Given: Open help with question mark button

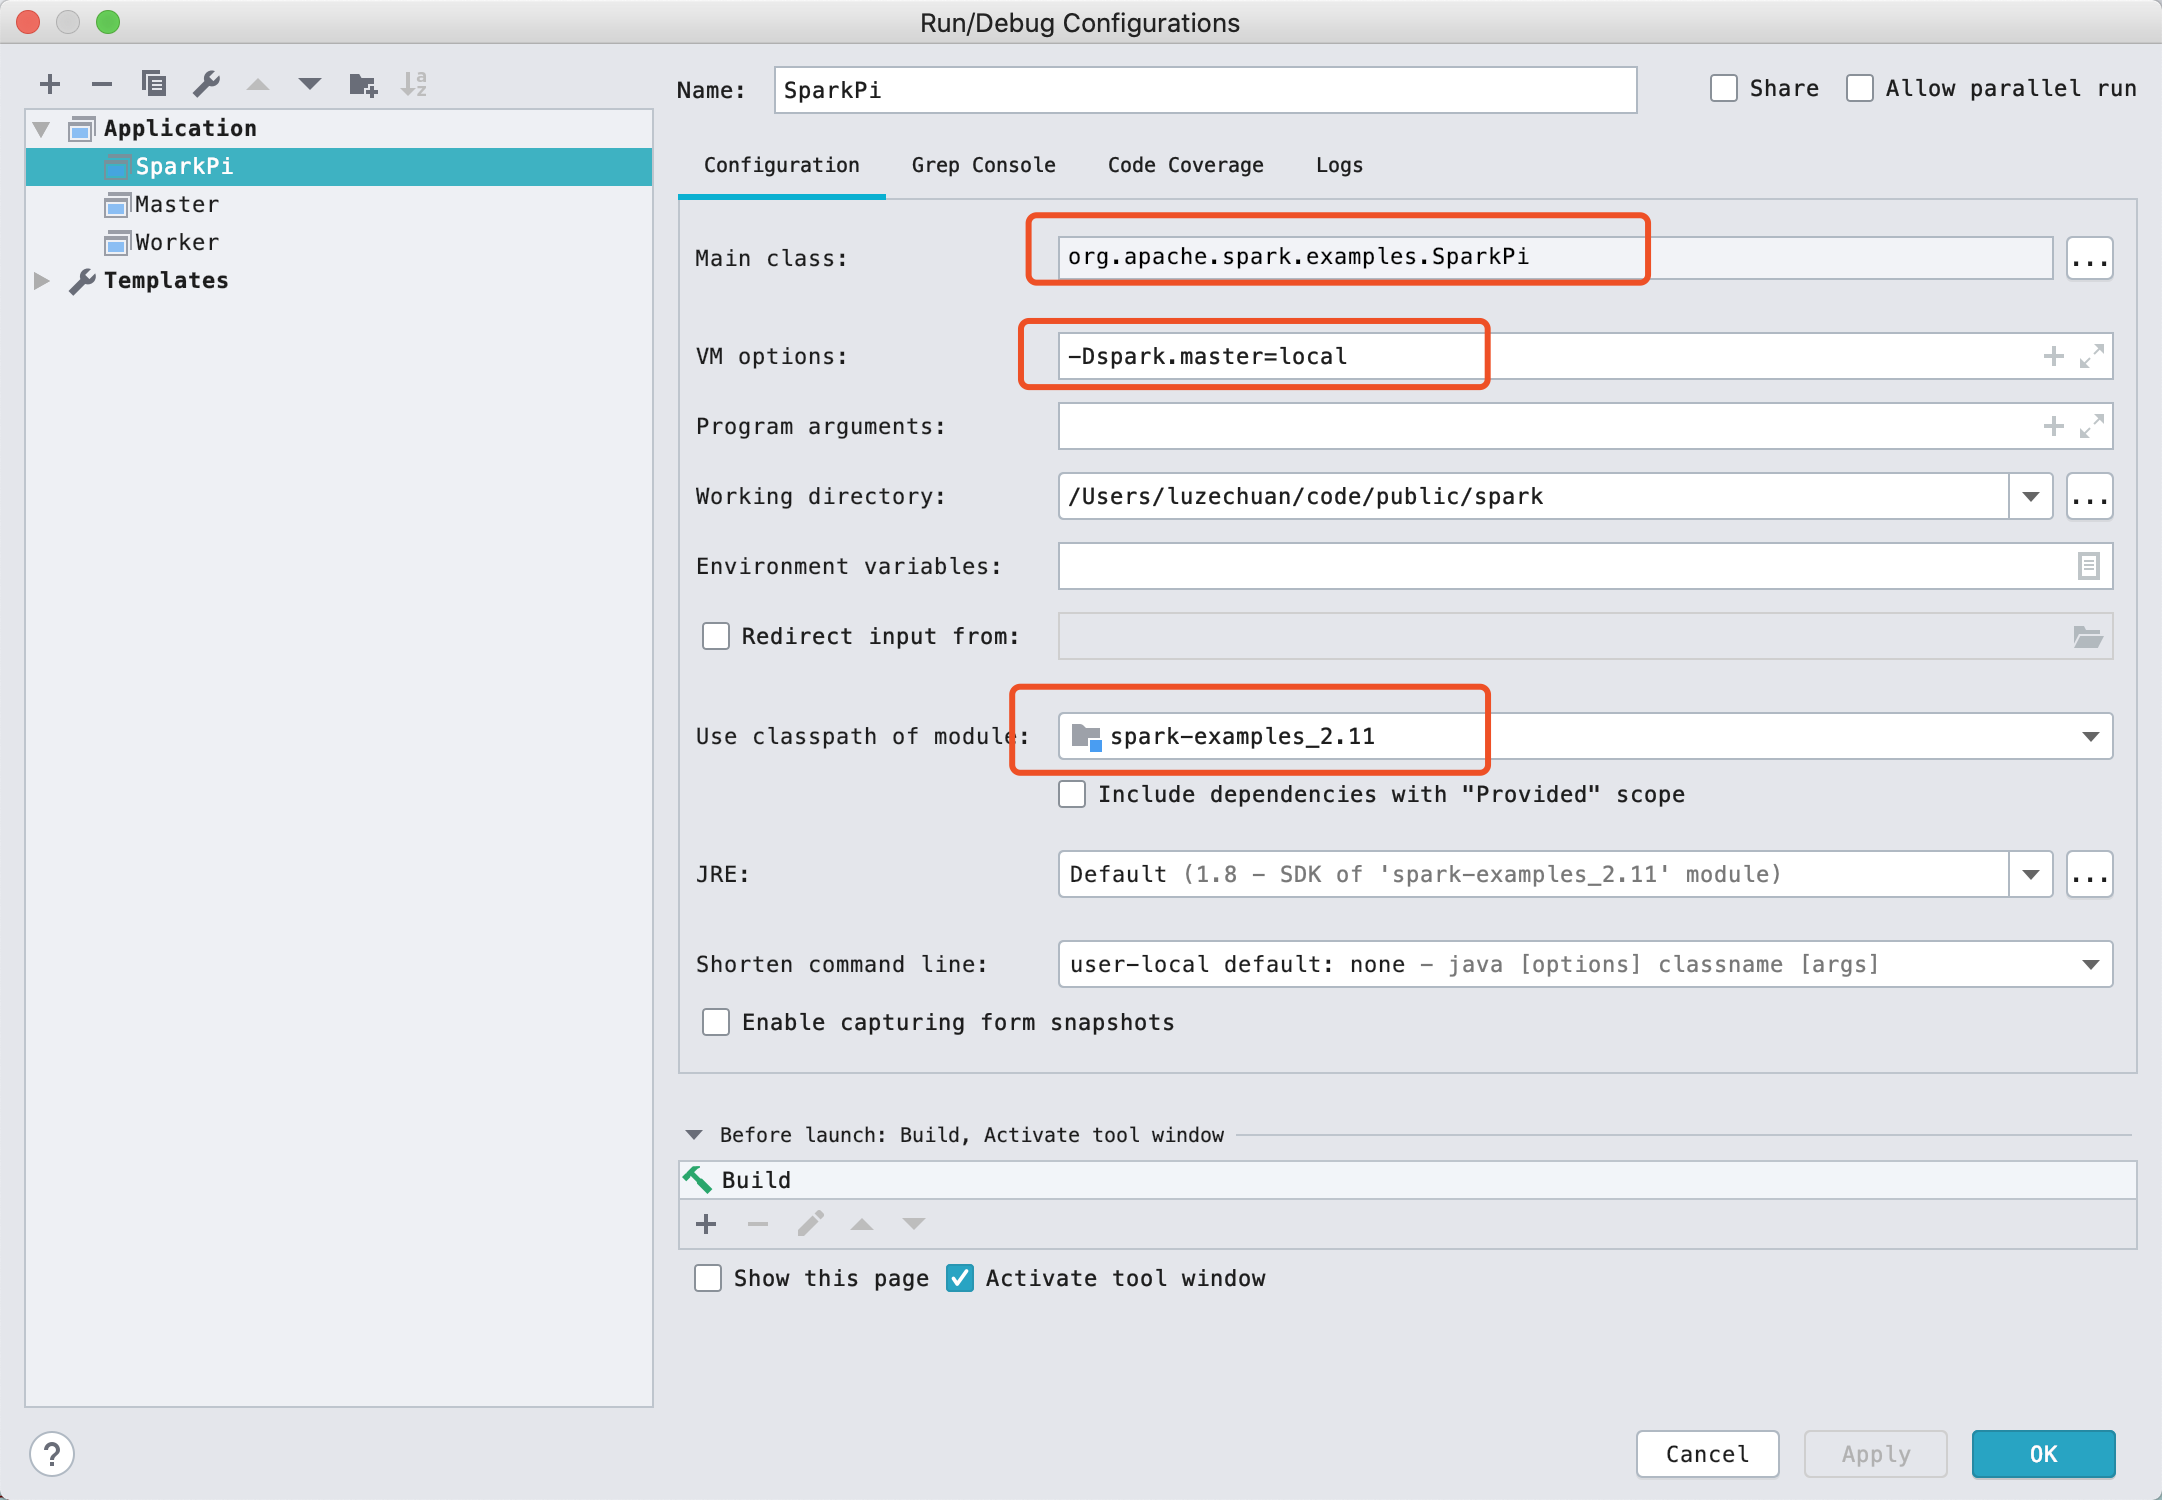Looking at the screenshot, I should coord(52,1454).
